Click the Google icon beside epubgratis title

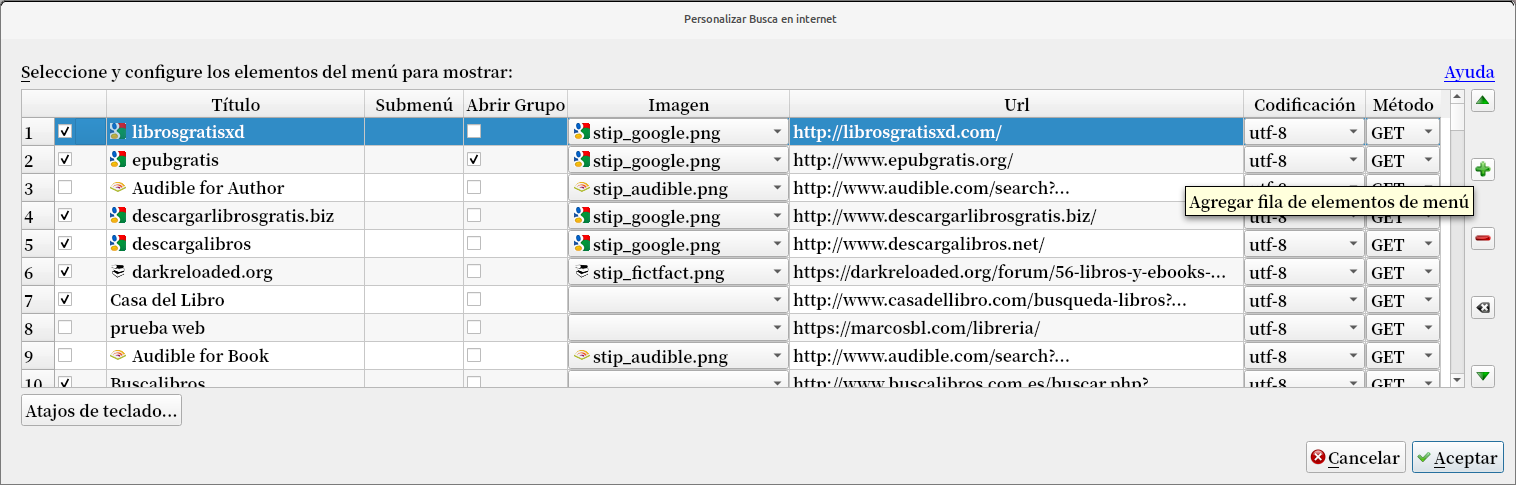[118, 160]
